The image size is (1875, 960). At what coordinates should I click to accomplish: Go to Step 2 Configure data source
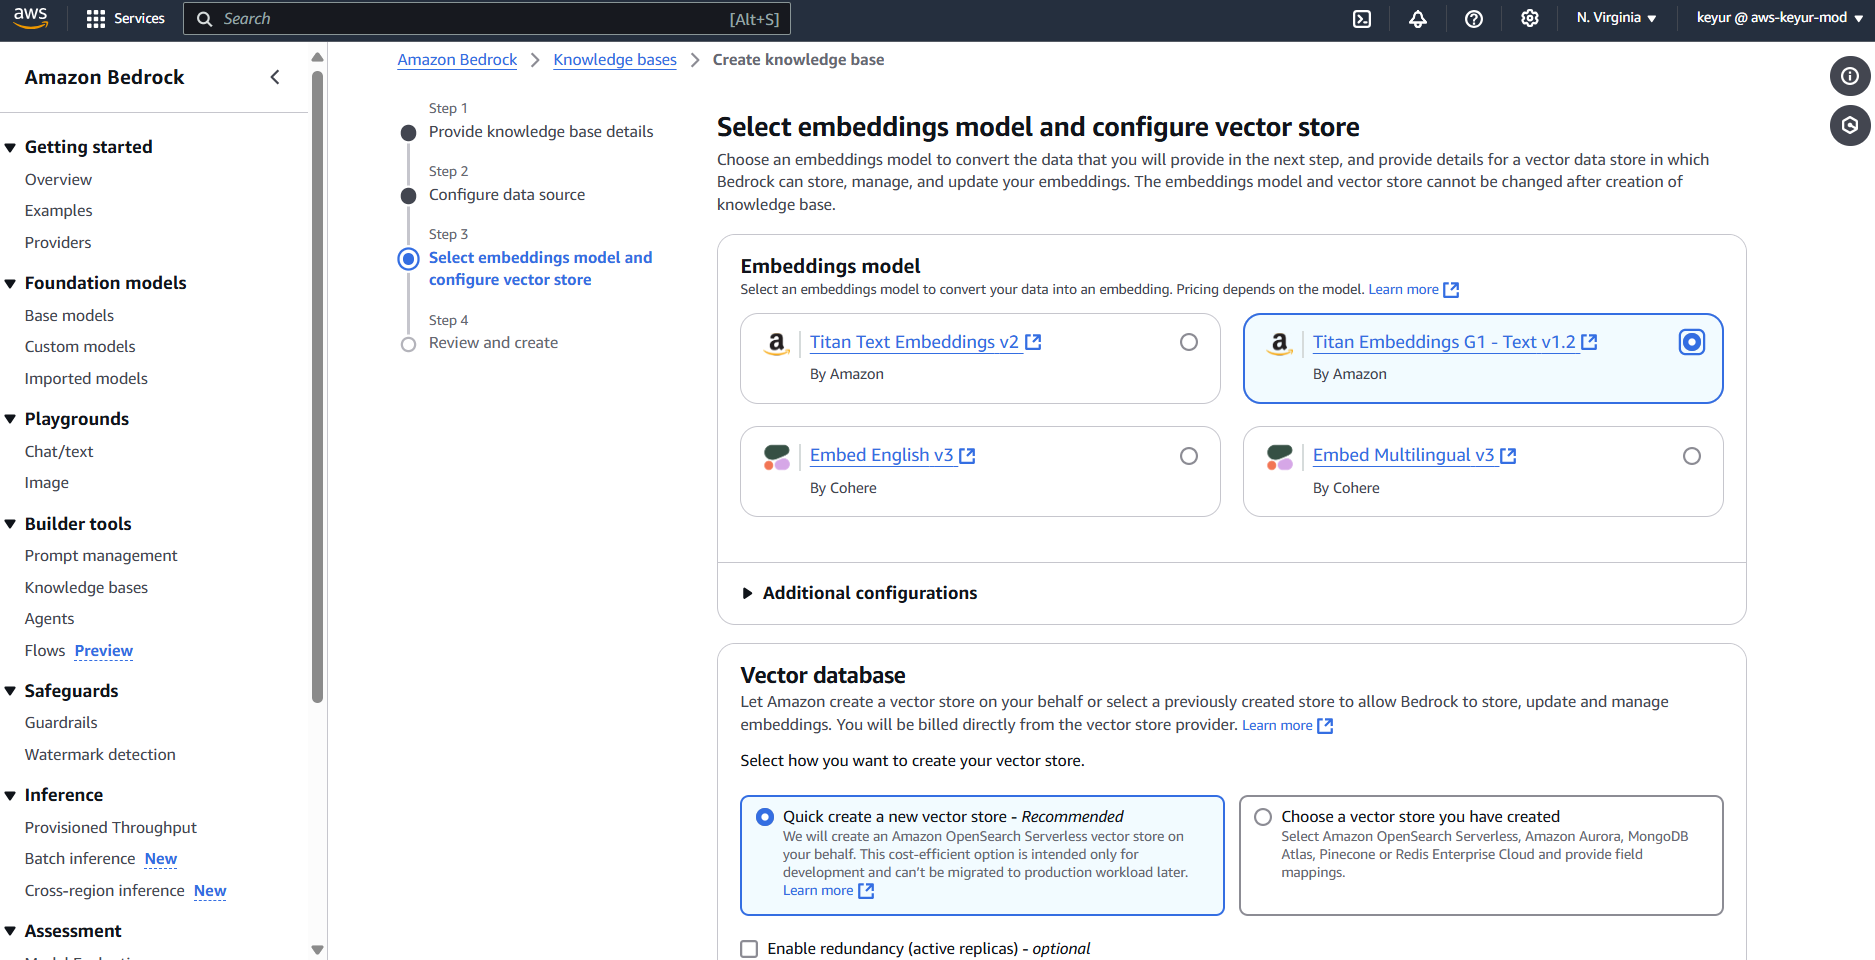point(507,195)
